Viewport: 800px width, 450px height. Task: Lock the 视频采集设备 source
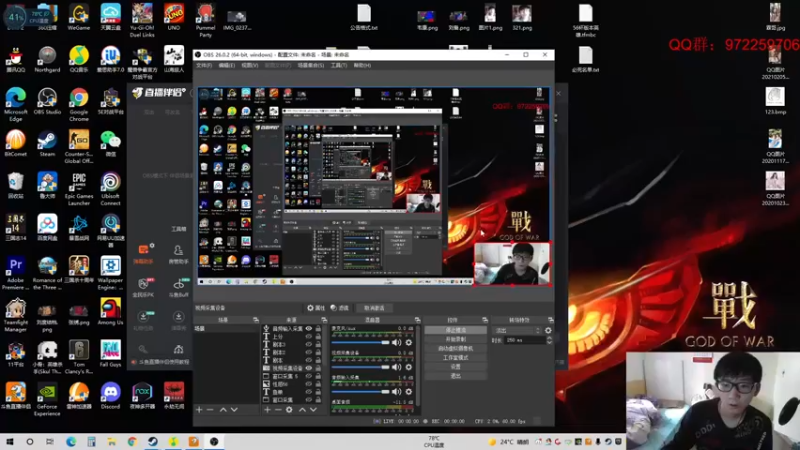[x=318, y=368]
